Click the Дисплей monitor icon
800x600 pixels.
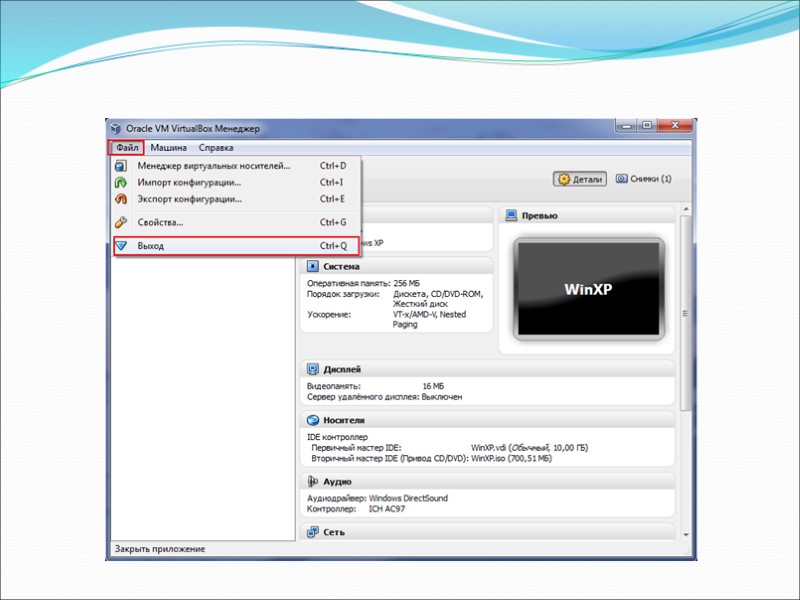click(x=313, y=369)
